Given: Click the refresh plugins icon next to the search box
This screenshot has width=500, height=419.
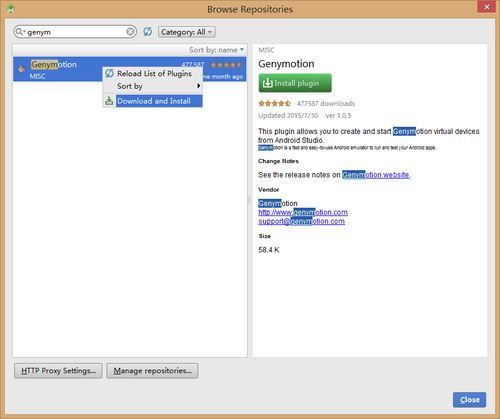Looking at the screenshot, I should 148,32.
